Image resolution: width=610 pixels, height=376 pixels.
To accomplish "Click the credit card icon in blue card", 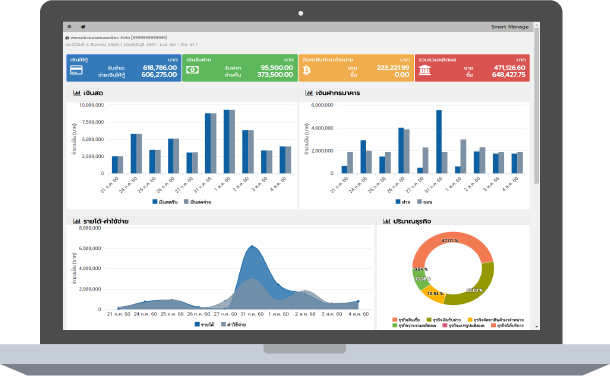I will click(76, 70).
